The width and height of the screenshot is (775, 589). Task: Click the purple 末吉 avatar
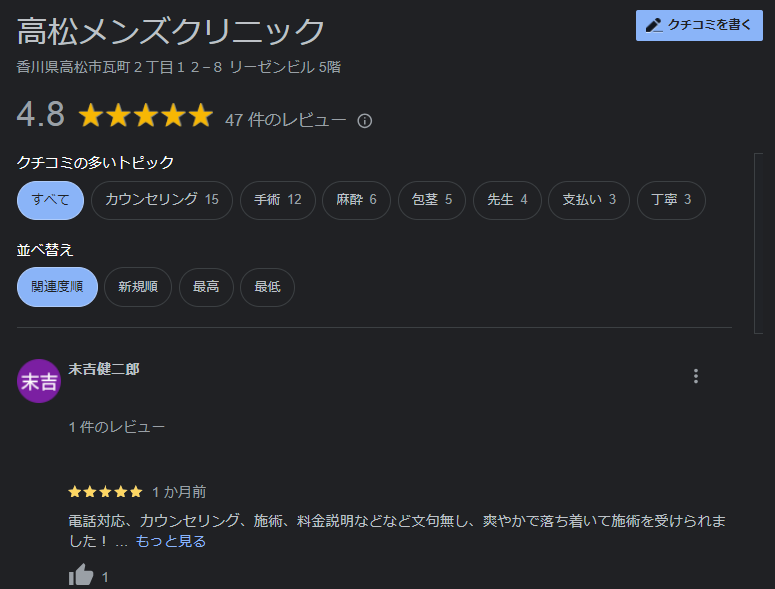point(39,381)
